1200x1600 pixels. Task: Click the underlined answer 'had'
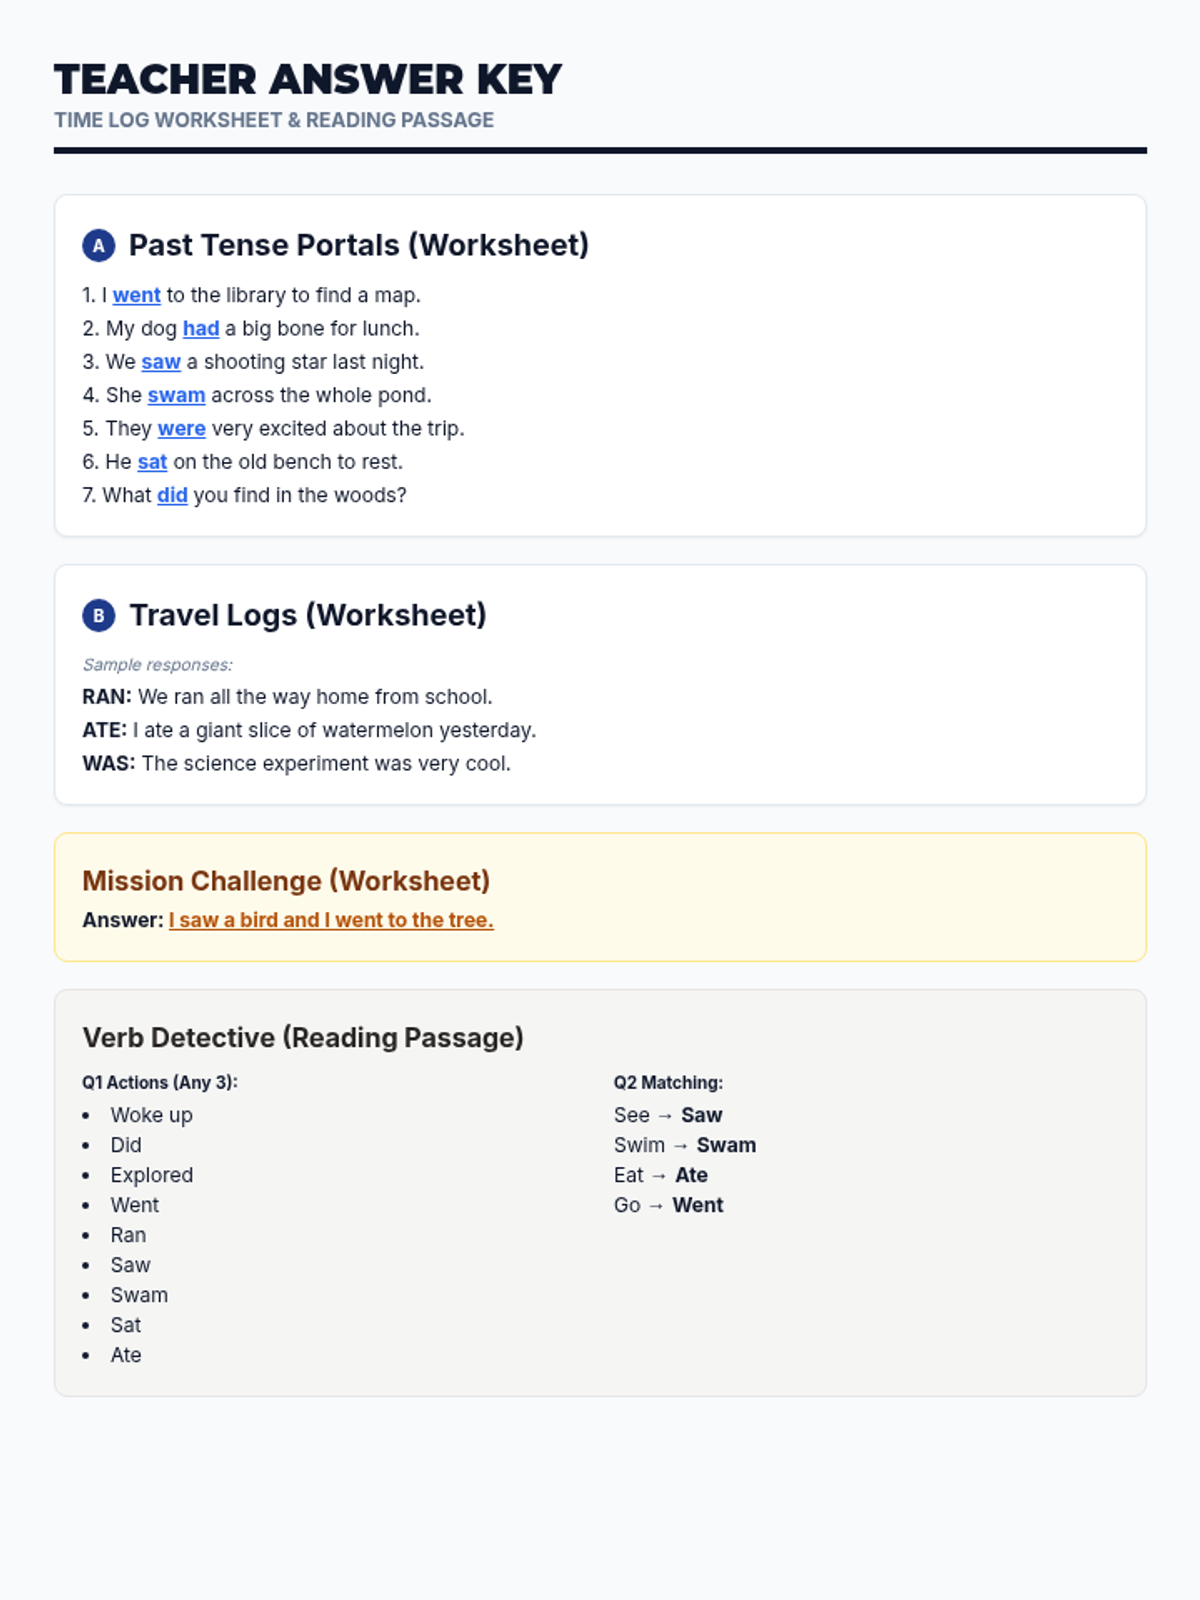(x=200, y=328)
